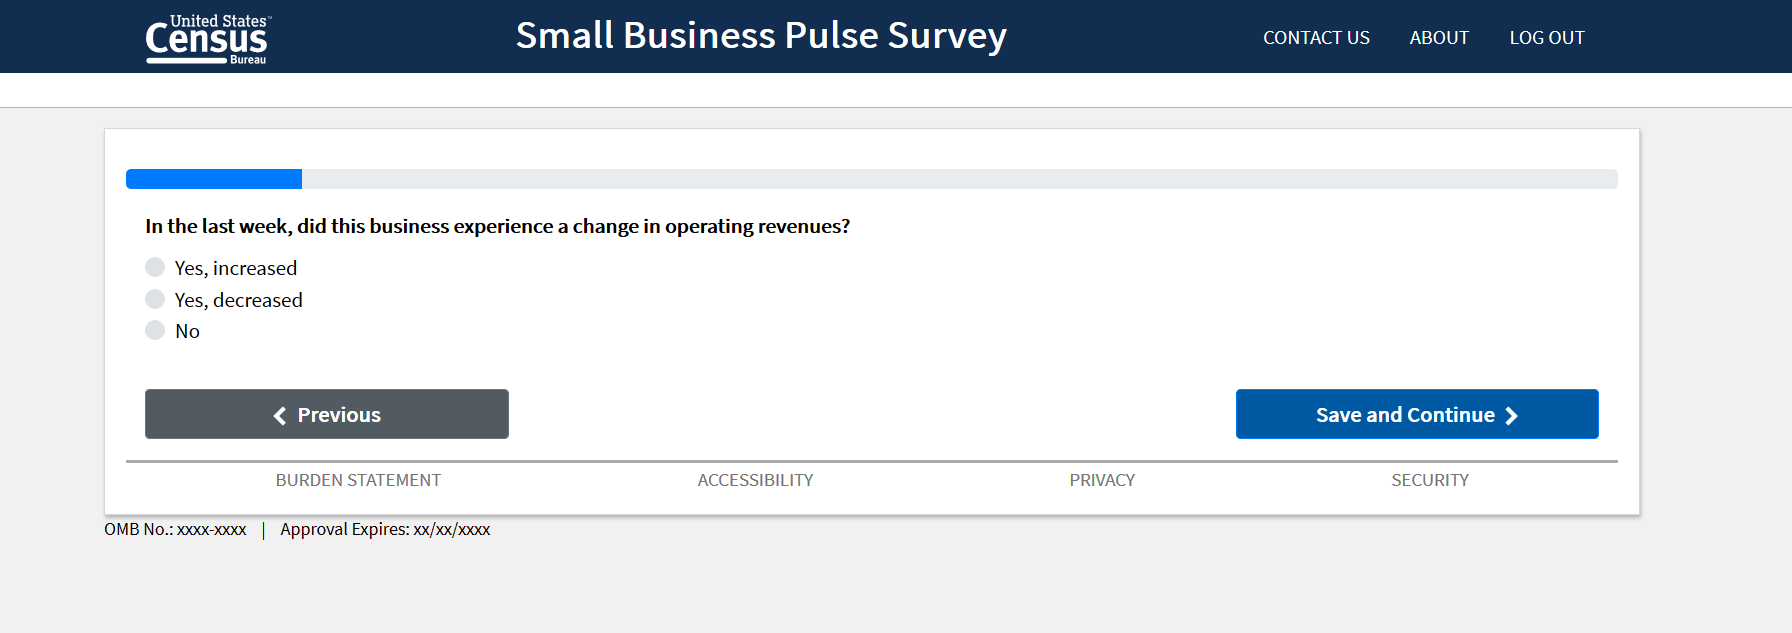Open the Contact Us page
Viewport: 1792px width, 633px height.
click(x=1316, y=38)
